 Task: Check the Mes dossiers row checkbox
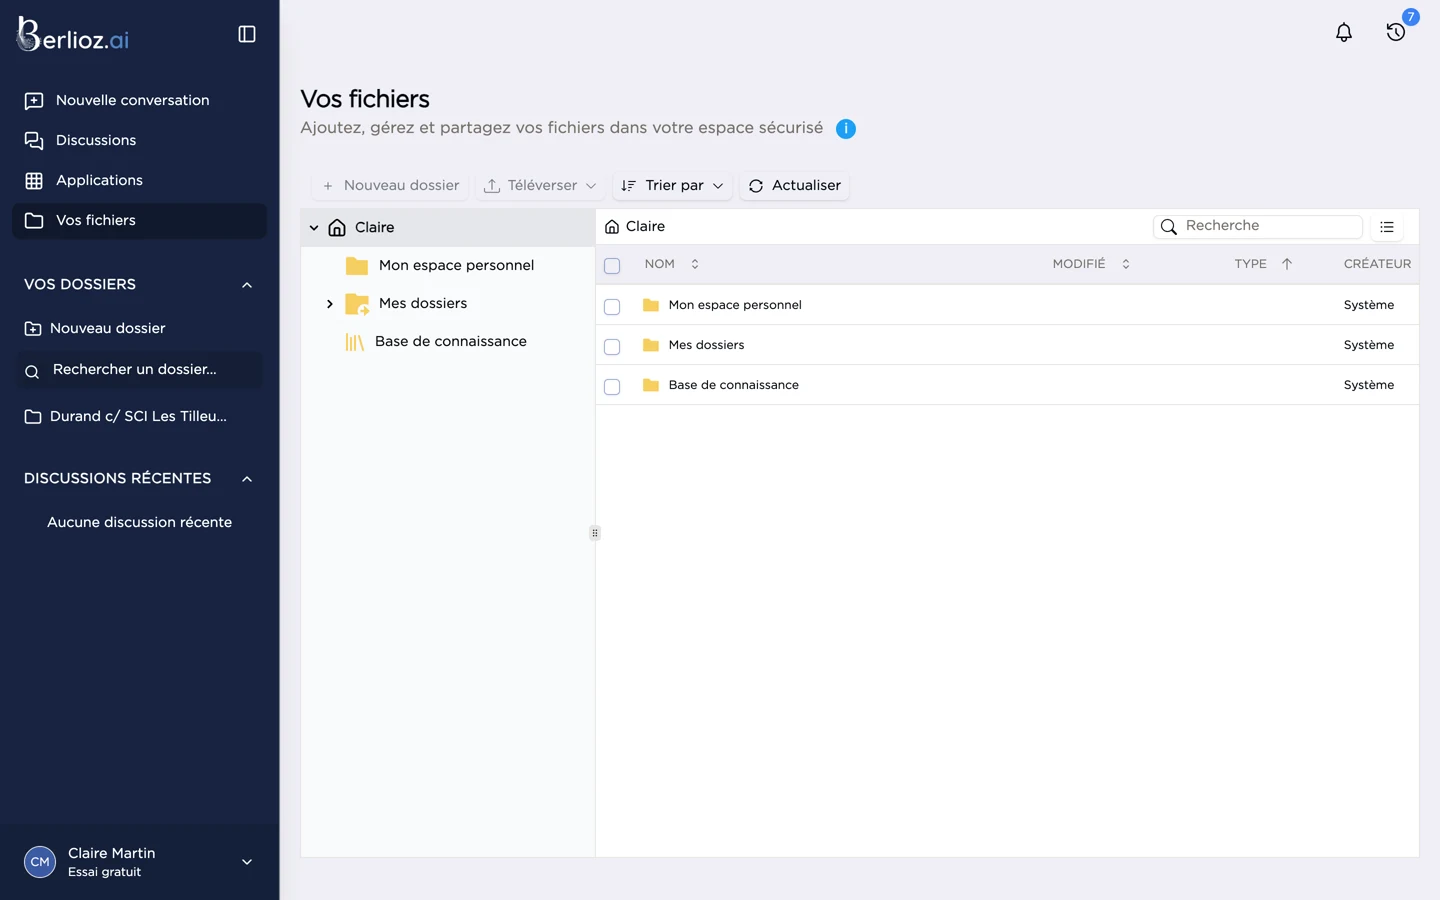click(x=612, y=347)
